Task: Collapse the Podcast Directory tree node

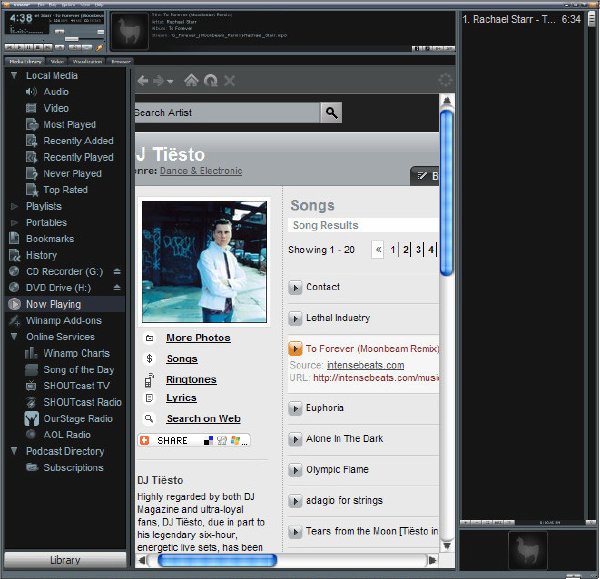Action: [x=14, y=451]
